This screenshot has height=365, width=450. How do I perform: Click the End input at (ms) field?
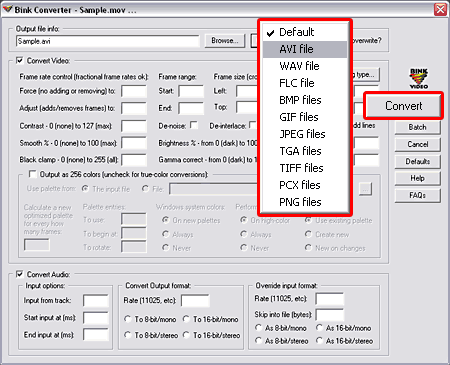pos(96,334)
